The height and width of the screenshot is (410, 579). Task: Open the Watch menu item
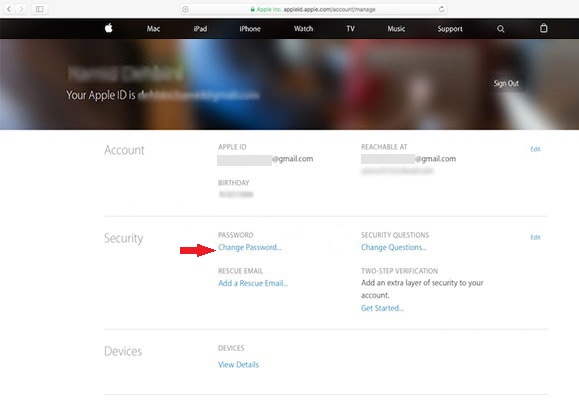[304, 29]
